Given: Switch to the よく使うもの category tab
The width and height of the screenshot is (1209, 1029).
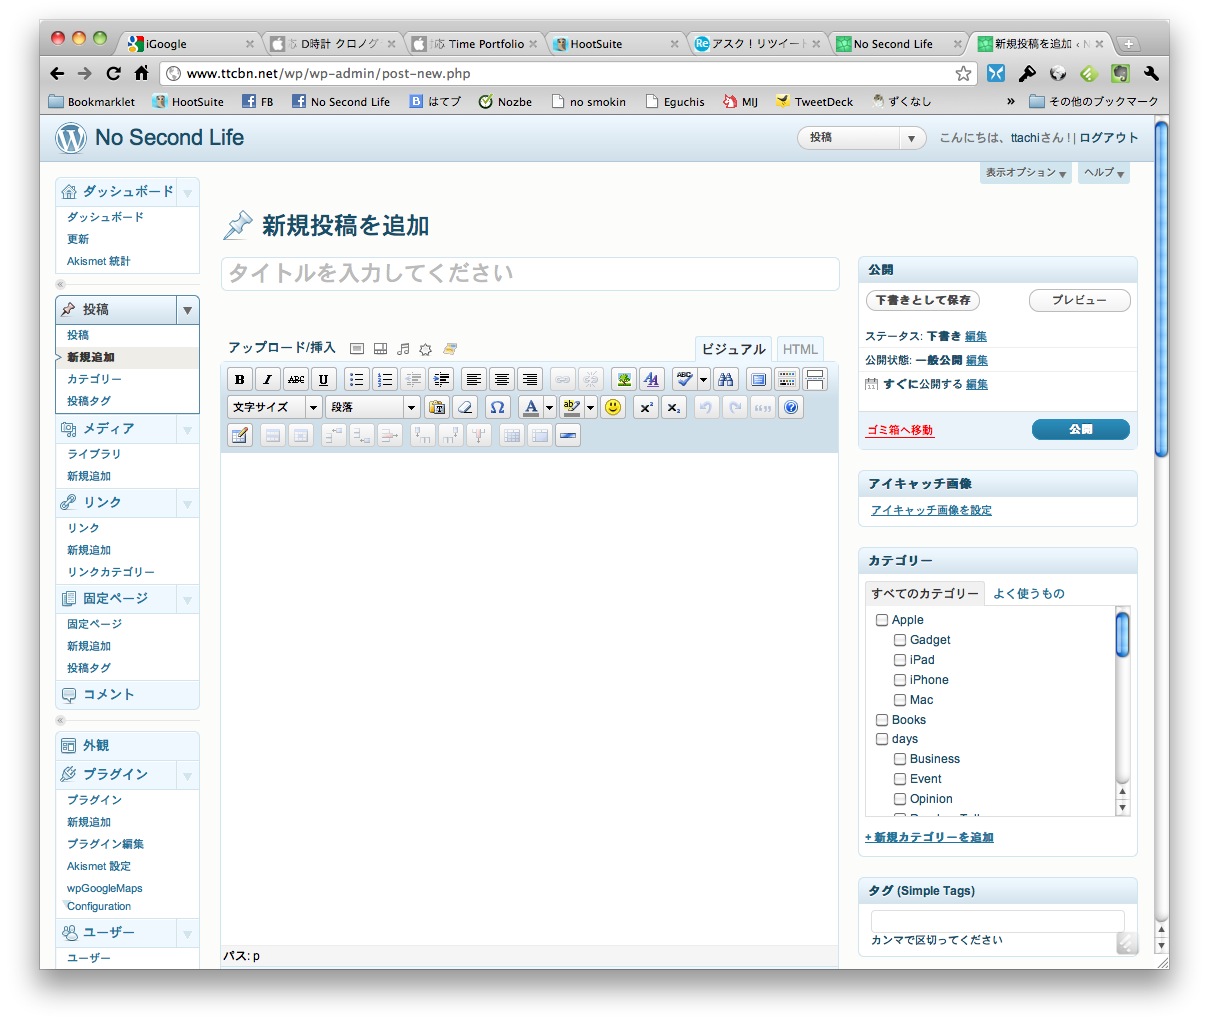Looking at the screenshot, I should pyautogui.click(x=1028, y=594).
